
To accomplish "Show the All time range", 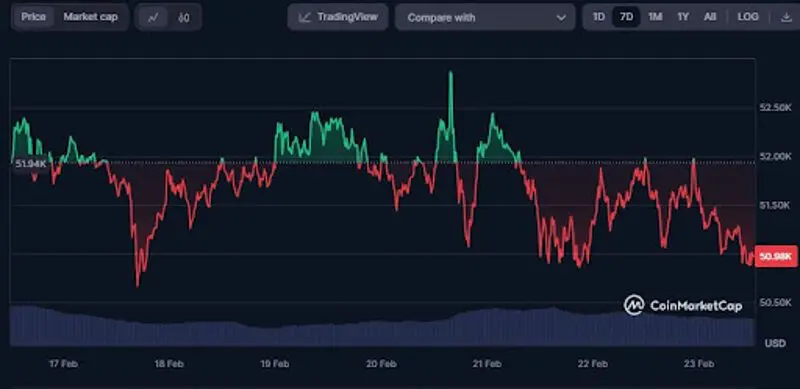I will pos(710,17).
